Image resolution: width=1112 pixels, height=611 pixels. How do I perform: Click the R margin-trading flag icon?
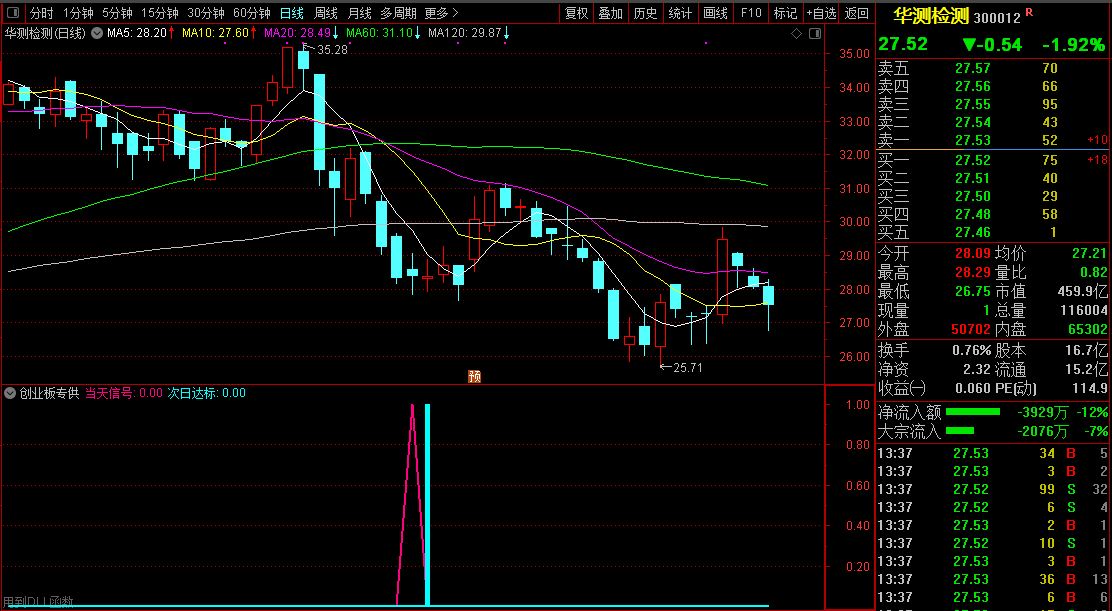pyautogui.click(x=1029, y=12)
